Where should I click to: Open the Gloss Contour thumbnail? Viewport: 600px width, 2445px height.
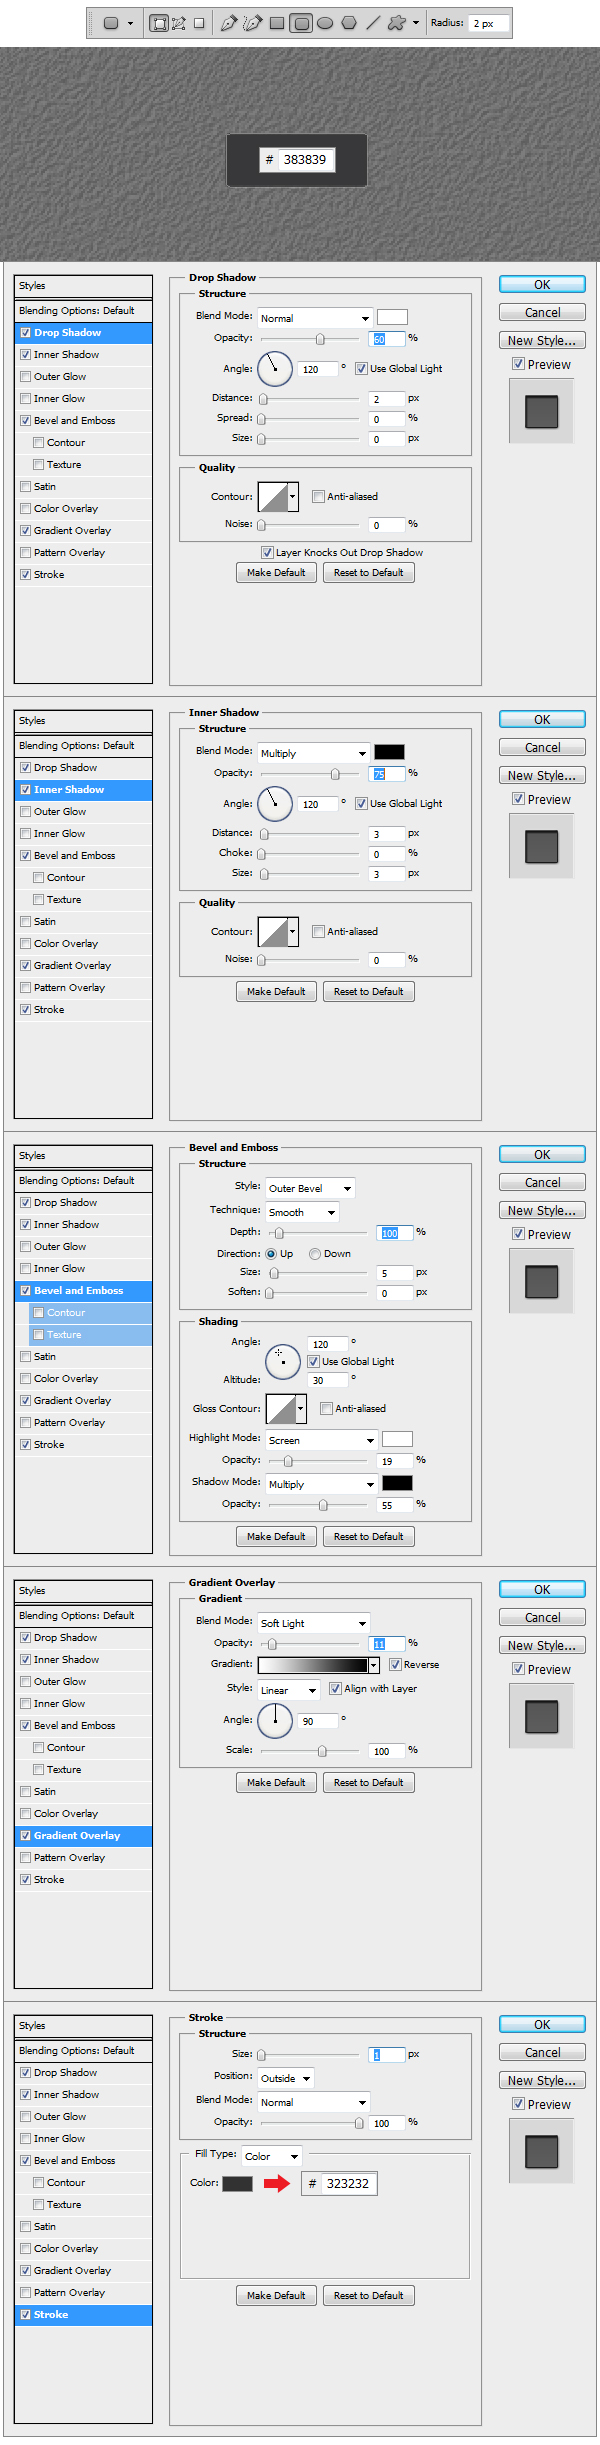pos(280,1409)
